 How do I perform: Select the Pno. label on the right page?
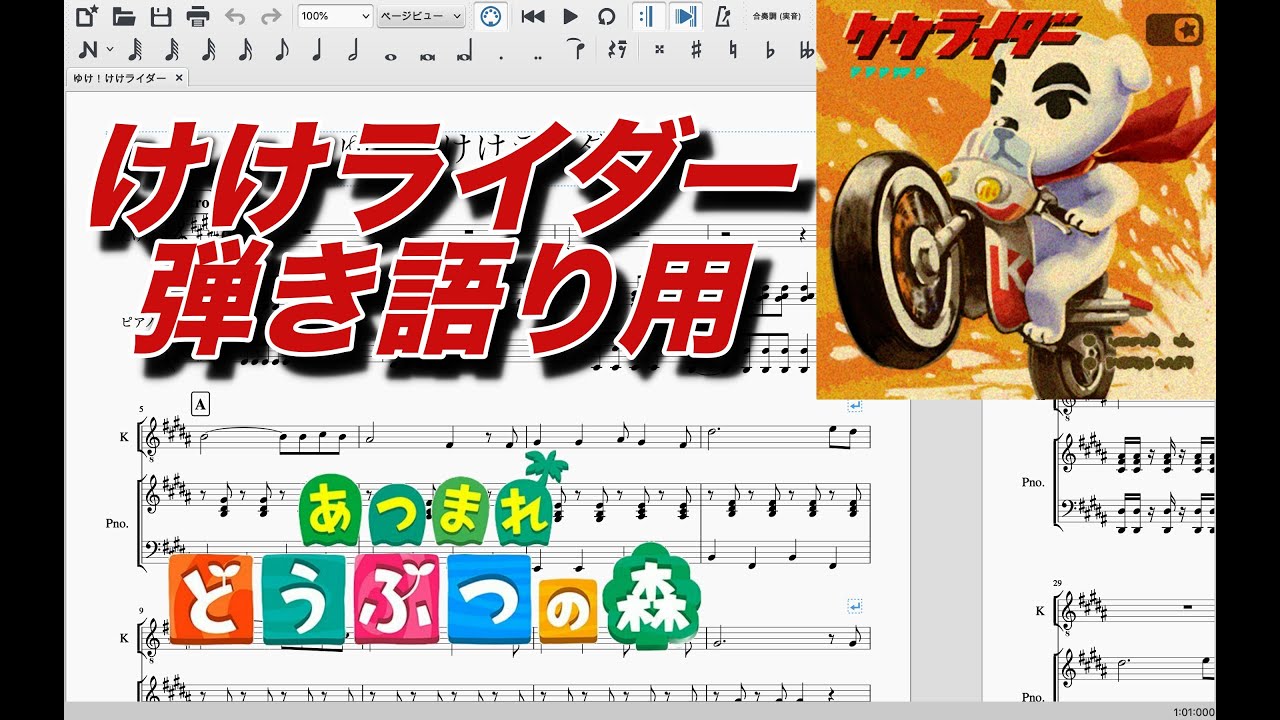tap(1033, 482)
